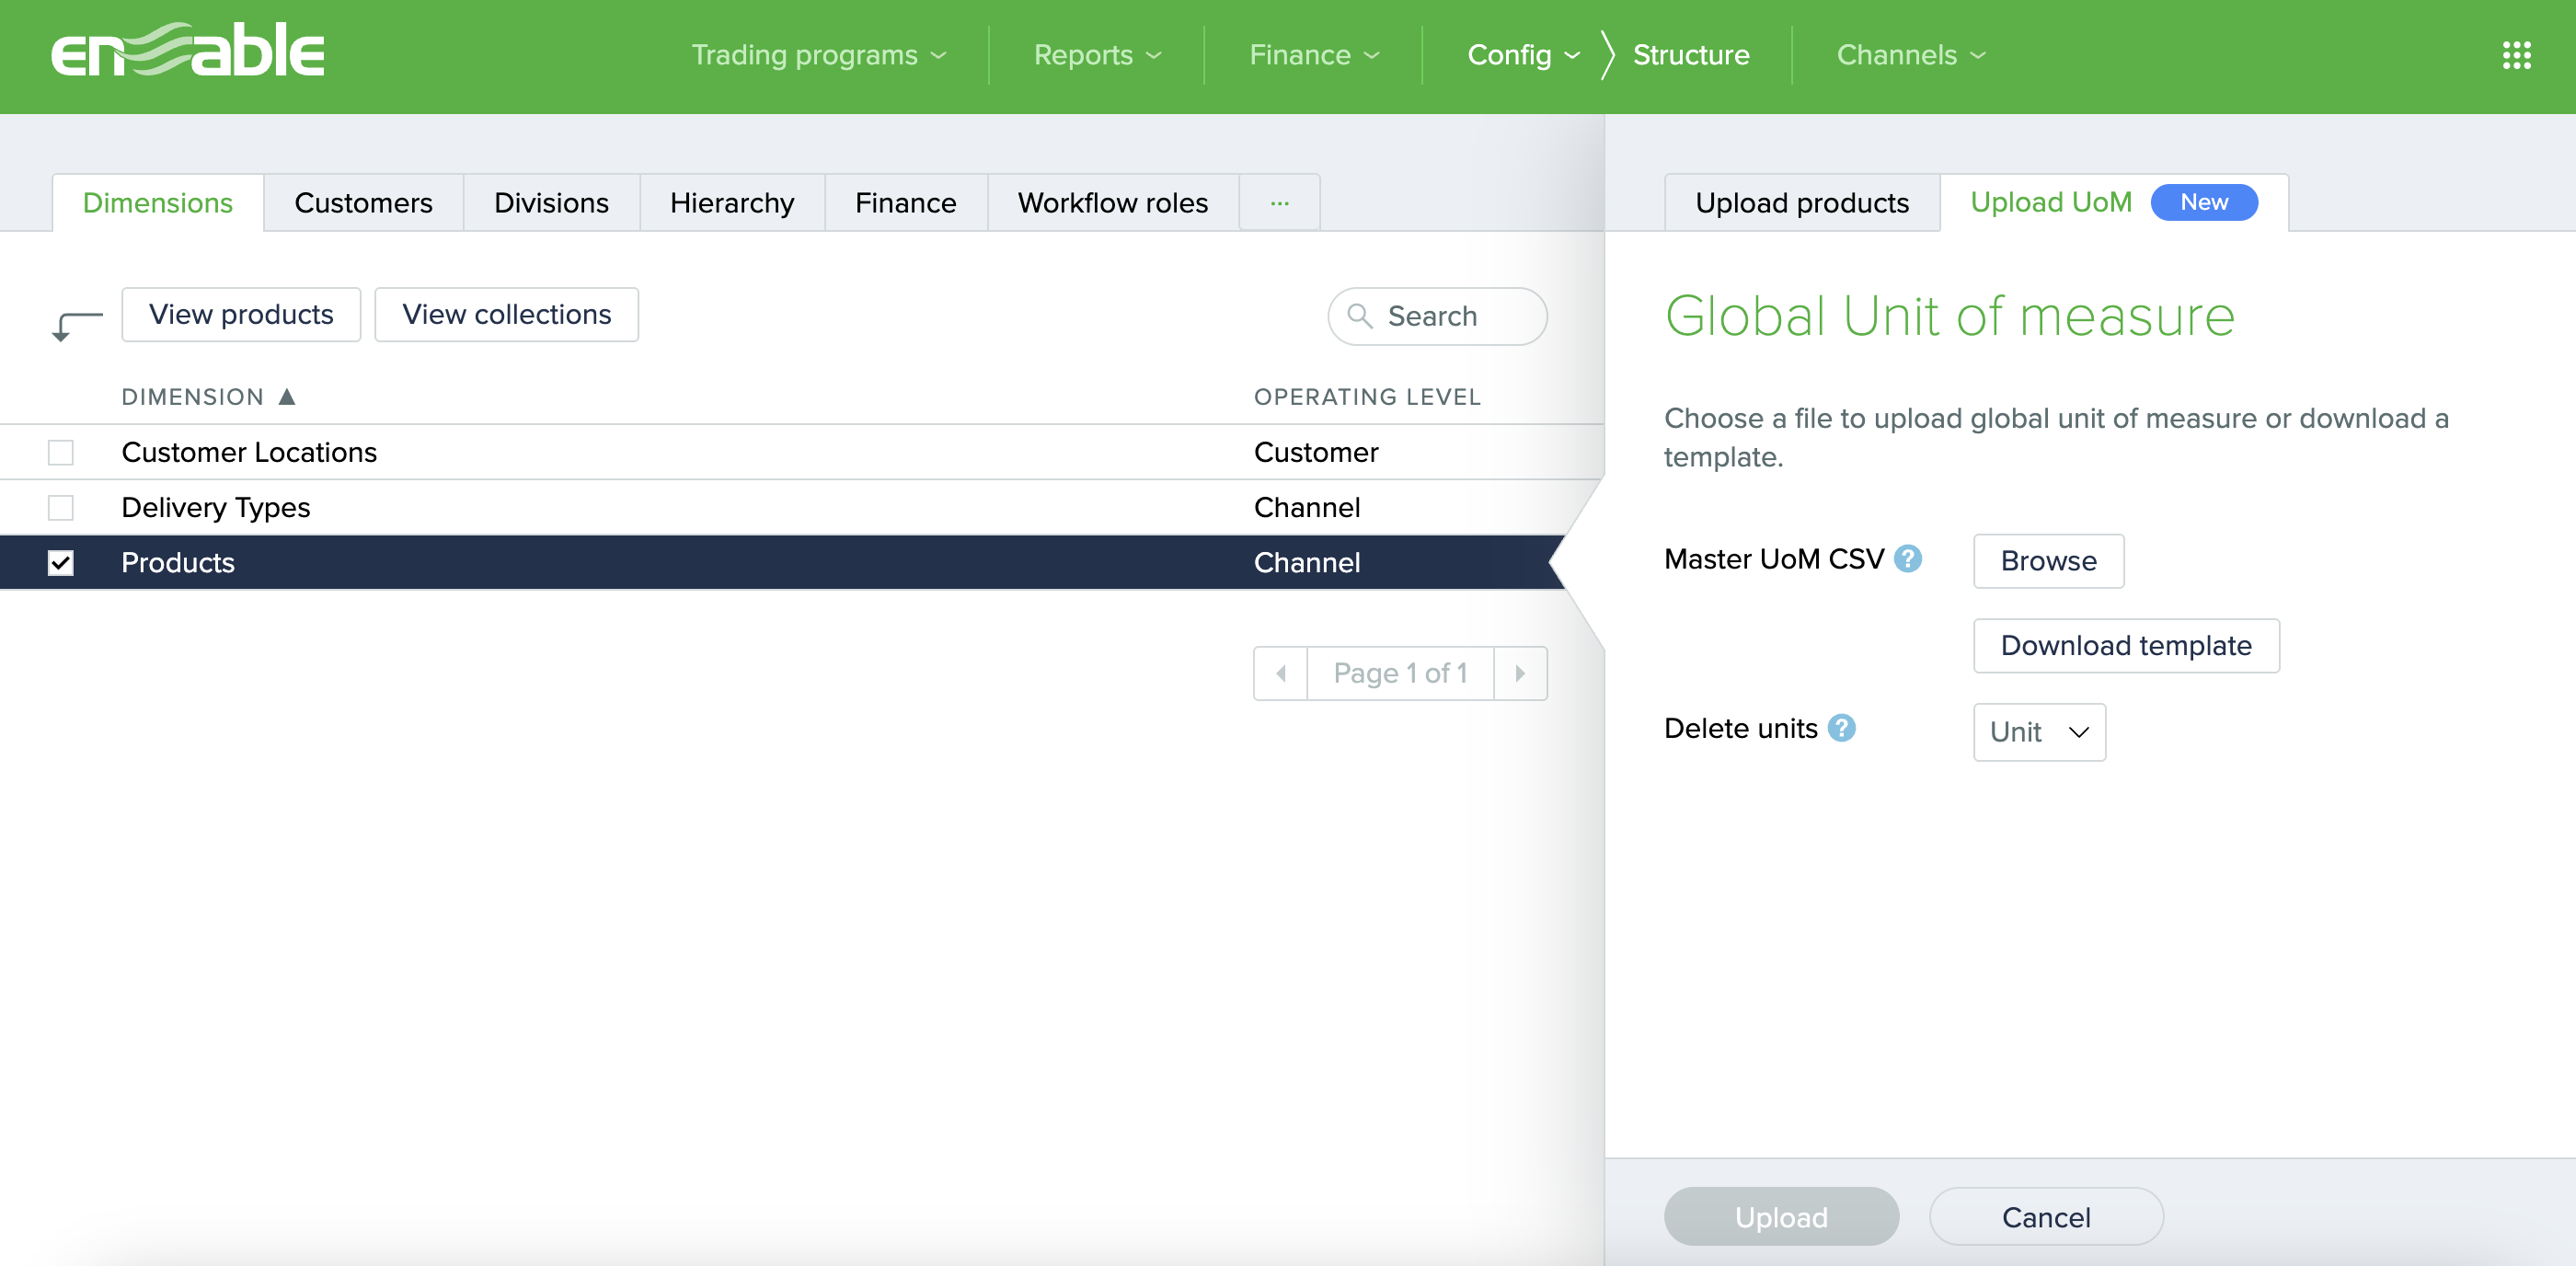Click the previous page arrow

1281,673
